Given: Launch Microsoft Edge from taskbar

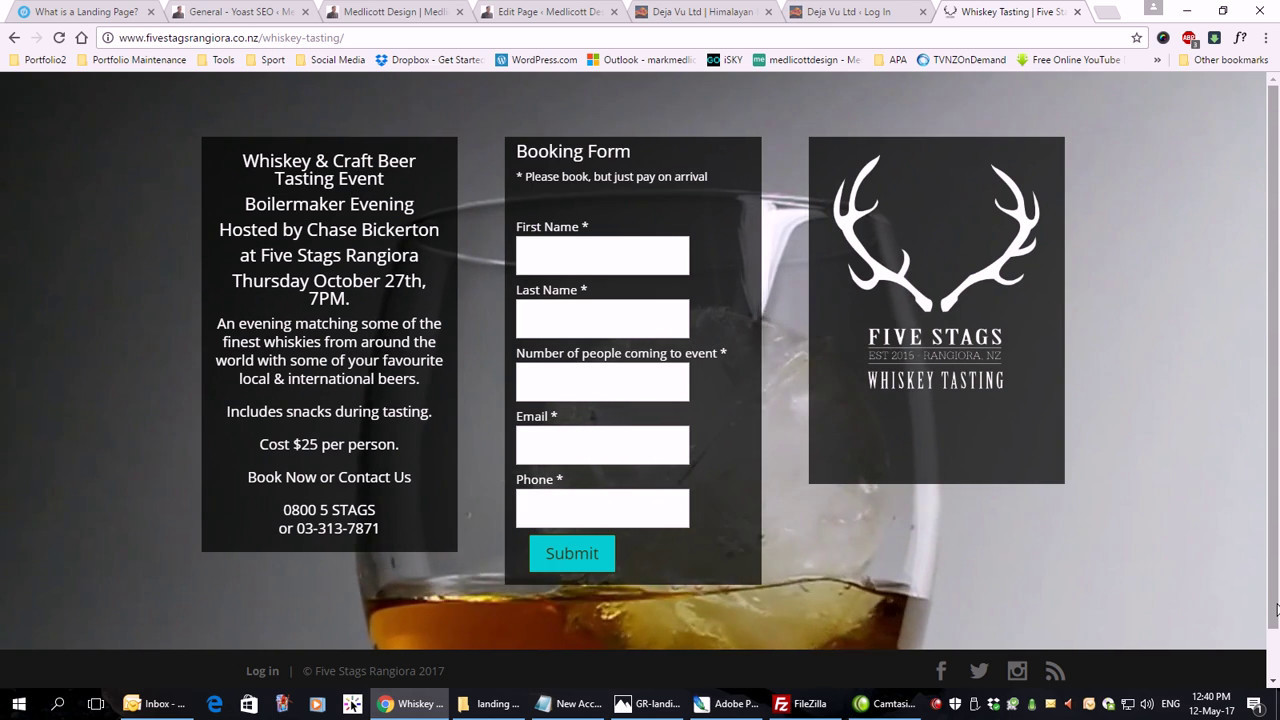Looking at the screenshot, I should 214,704.
